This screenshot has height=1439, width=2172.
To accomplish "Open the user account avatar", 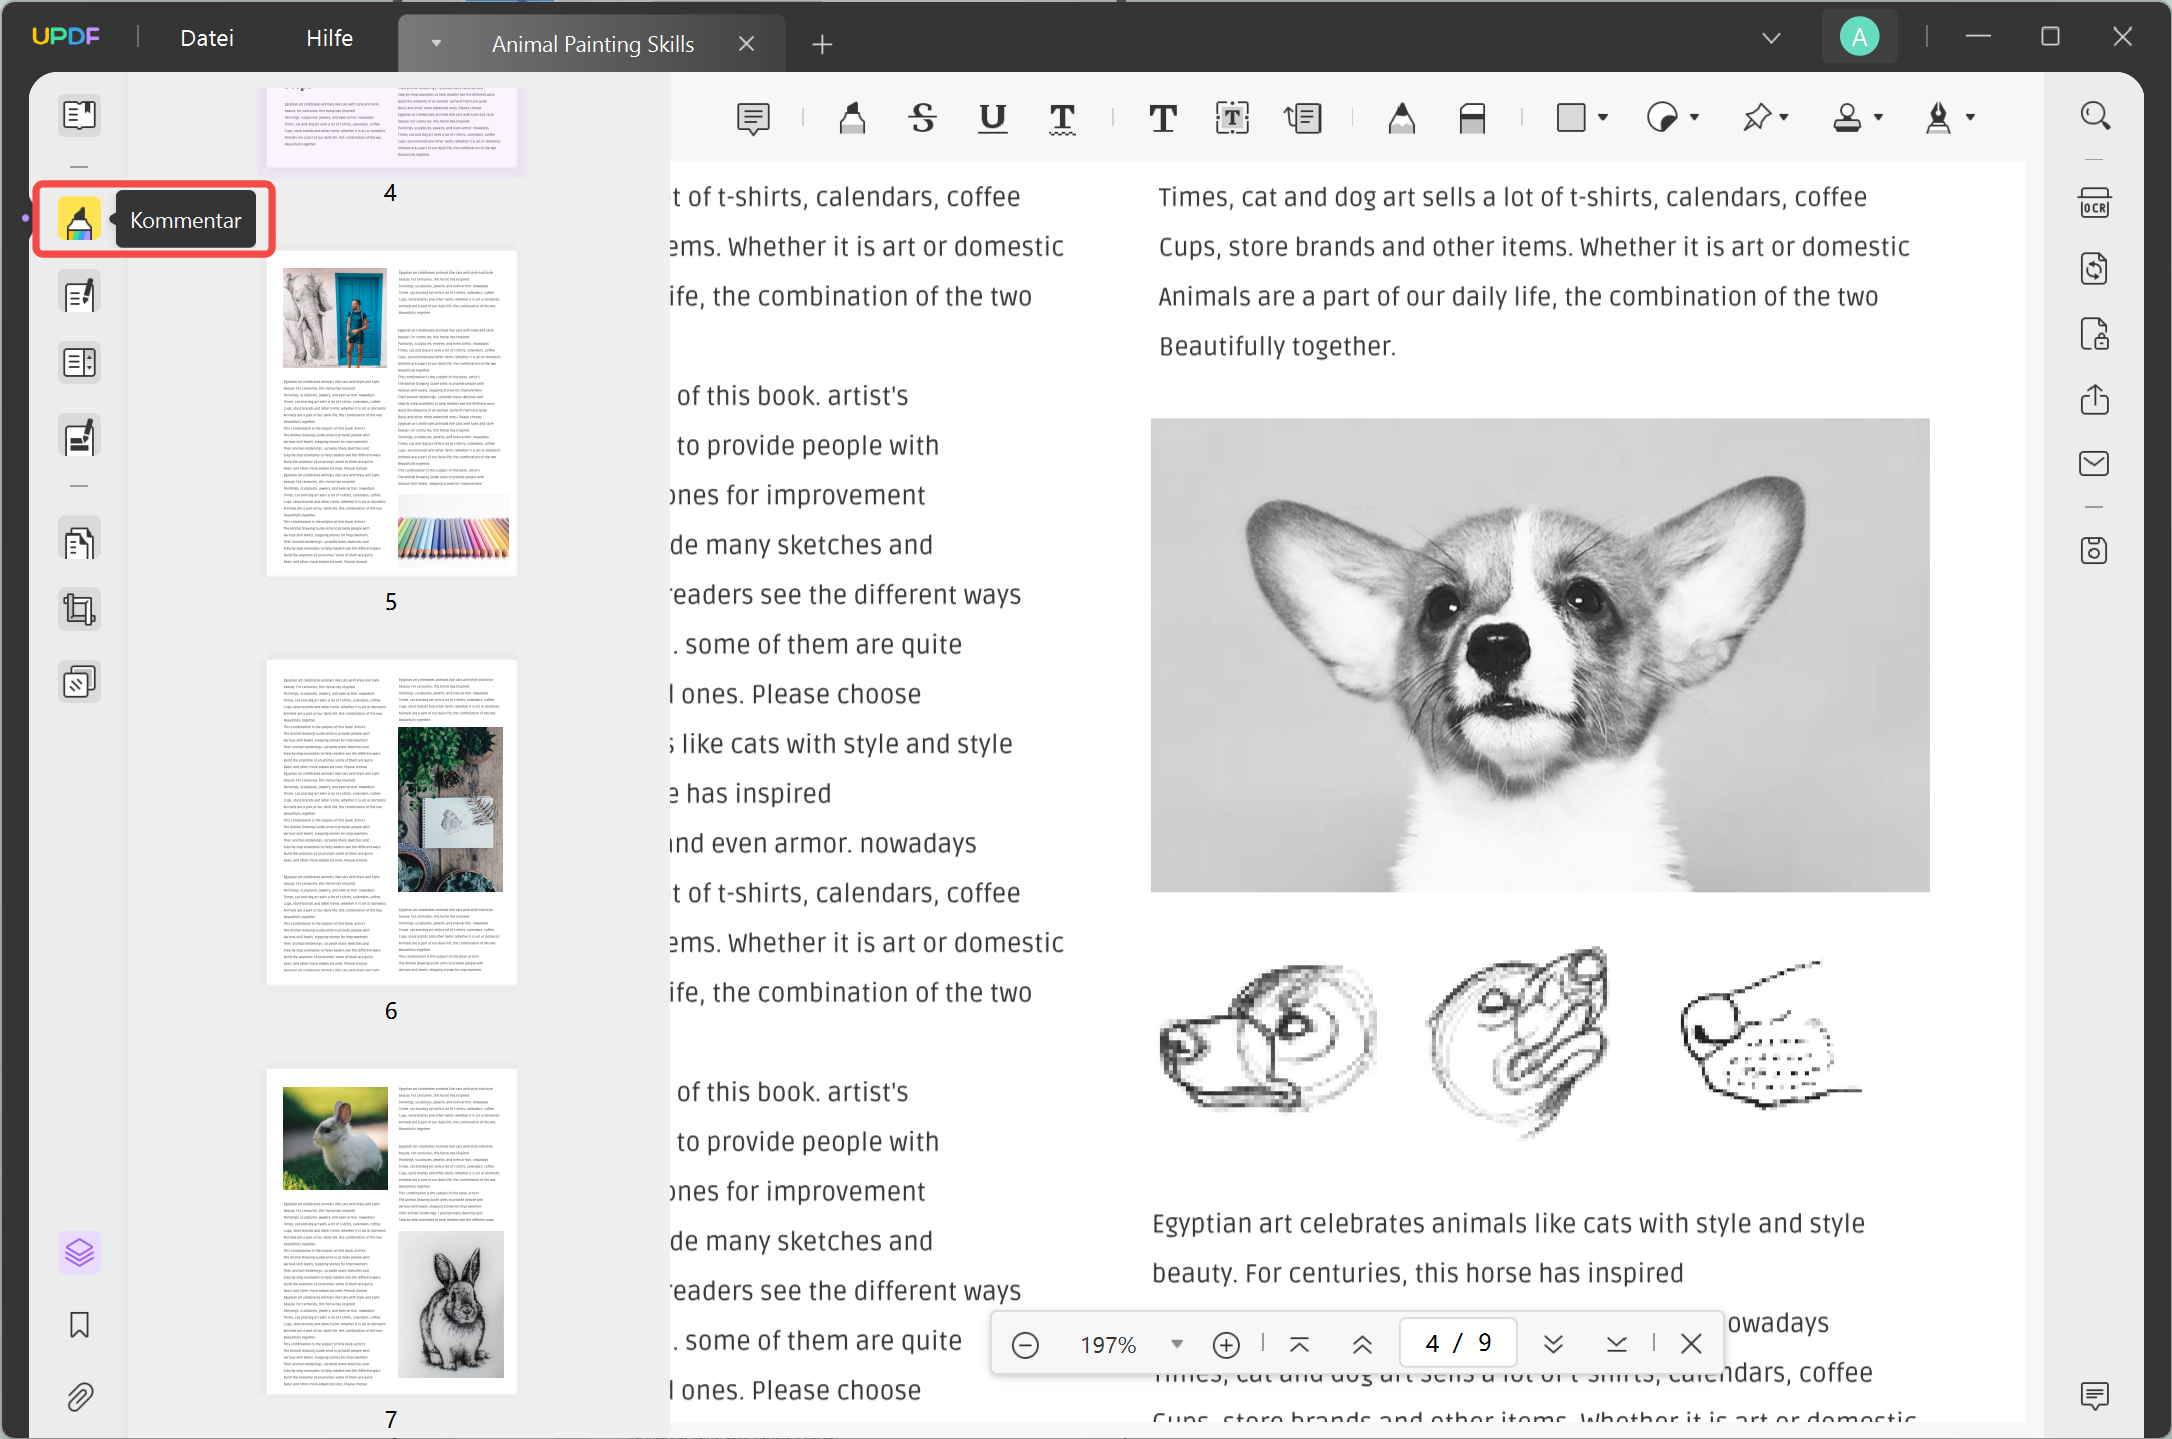I will [x=1859, y=38].
